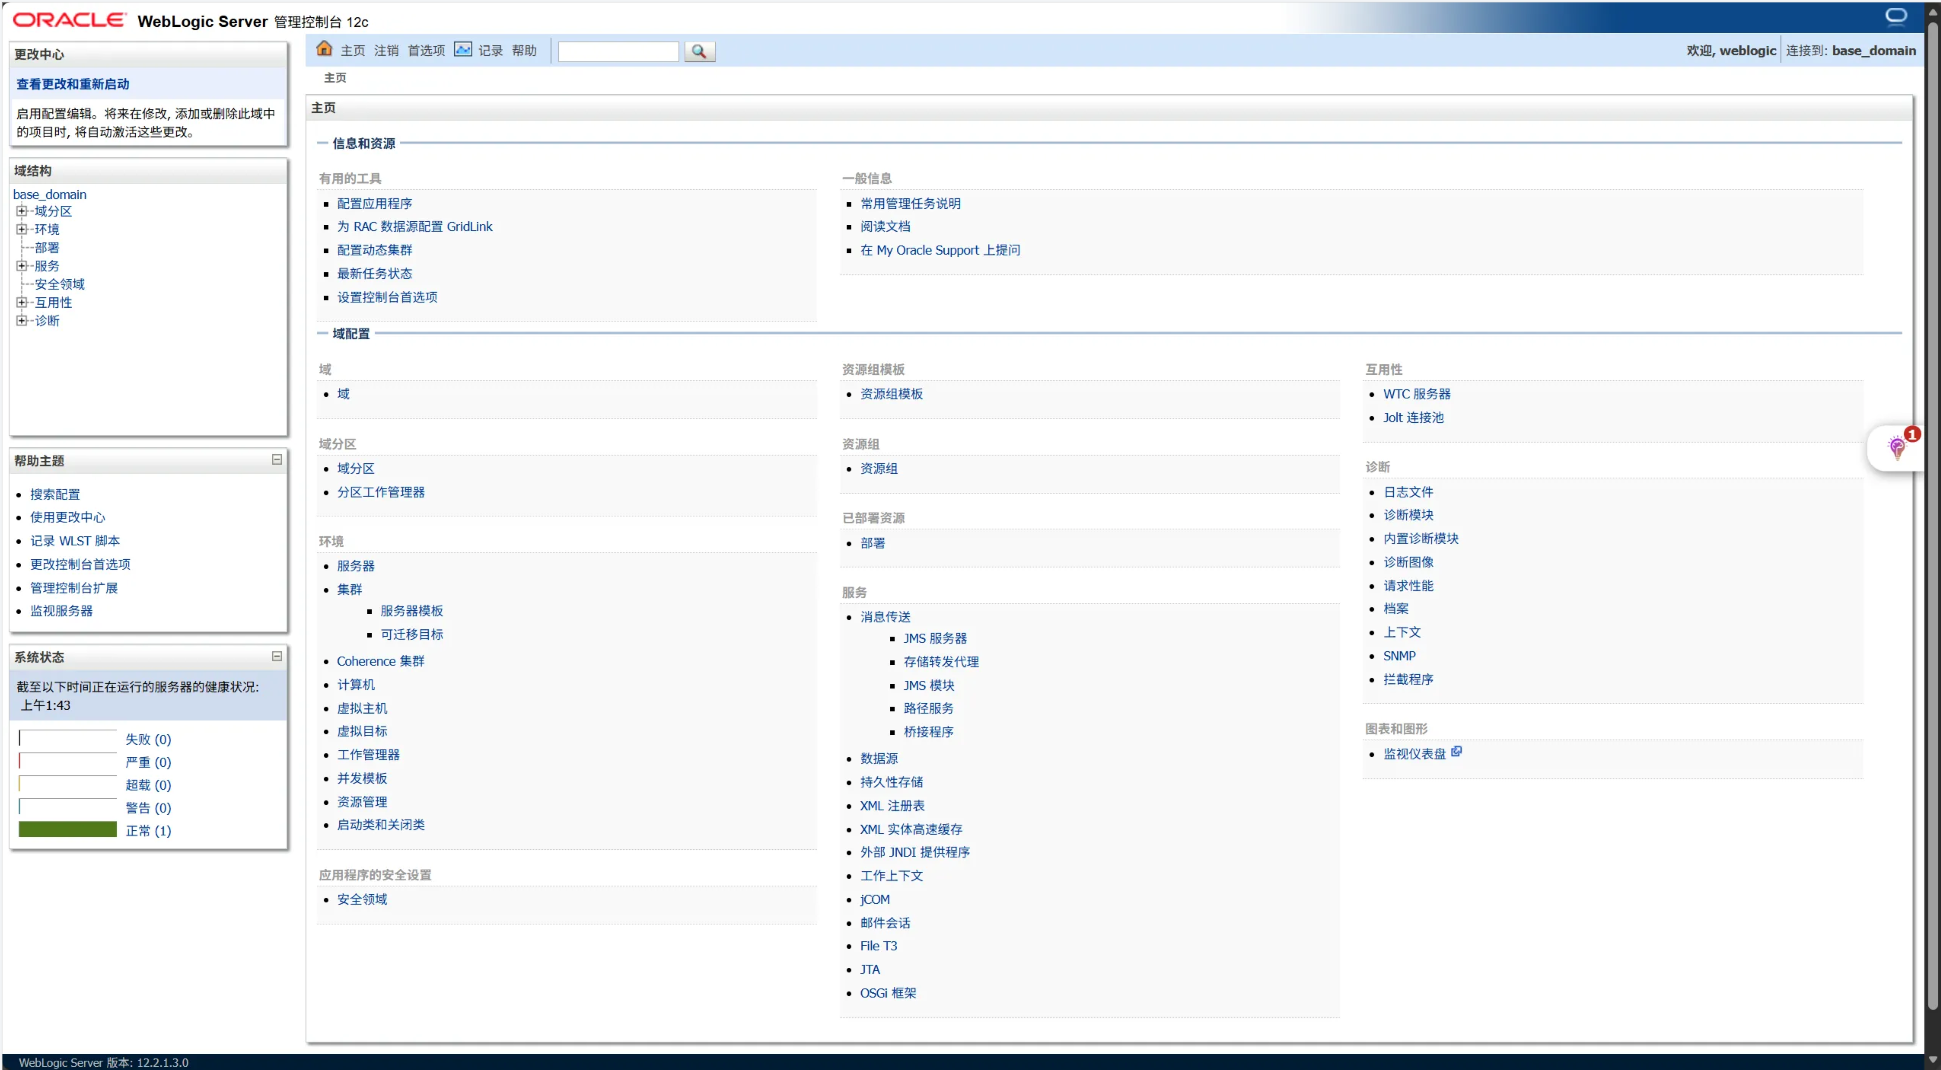Open 设置控制台首选项 link

point(387,297)
